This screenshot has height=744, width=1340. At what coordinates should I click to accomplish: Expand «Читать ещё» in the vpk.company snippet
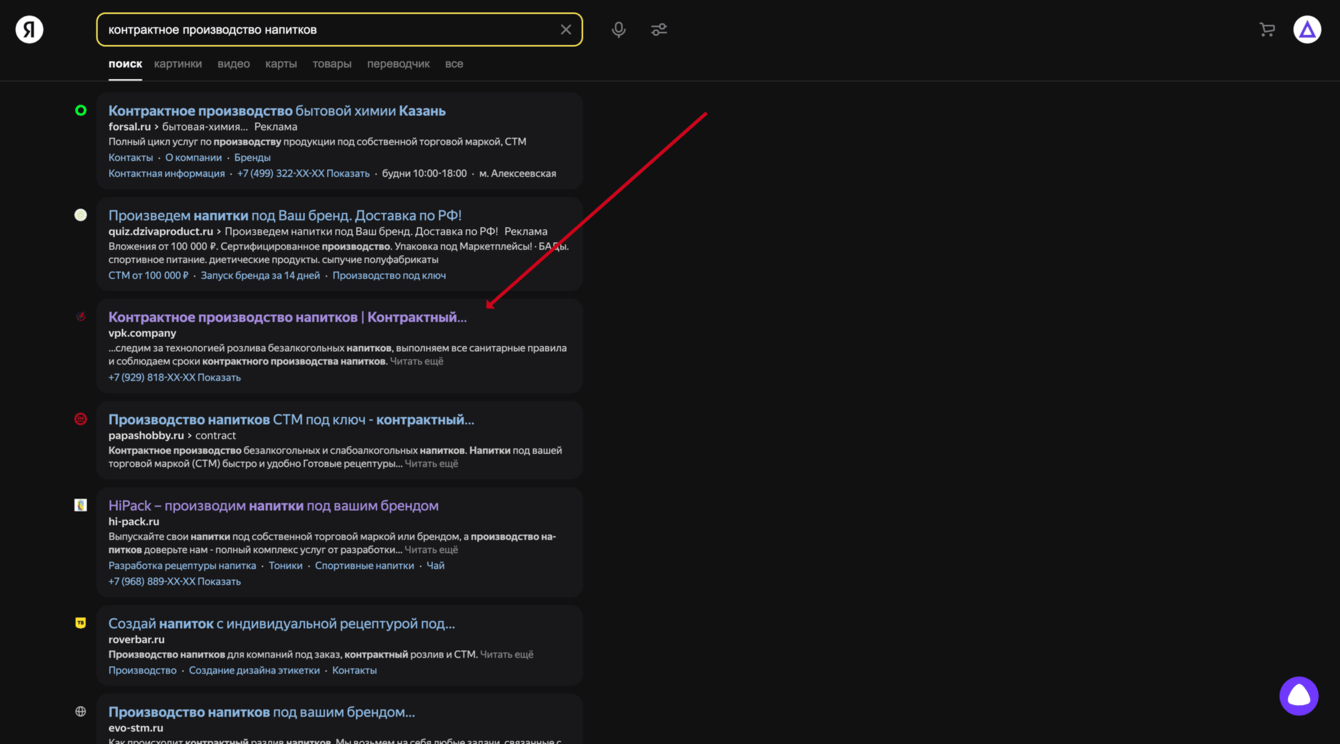[x=417, y=362]
